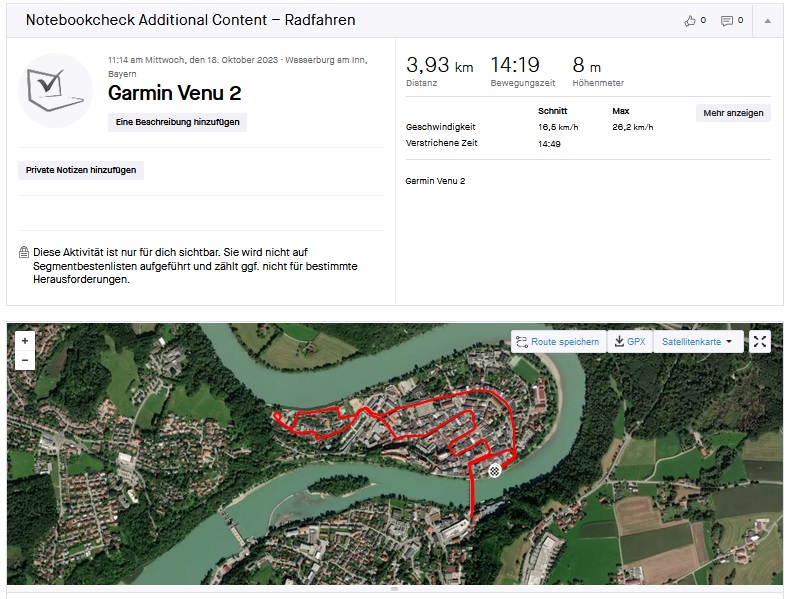Click the "26,2 km/h" max speed

pyautogui.click(x=632, y=127)
